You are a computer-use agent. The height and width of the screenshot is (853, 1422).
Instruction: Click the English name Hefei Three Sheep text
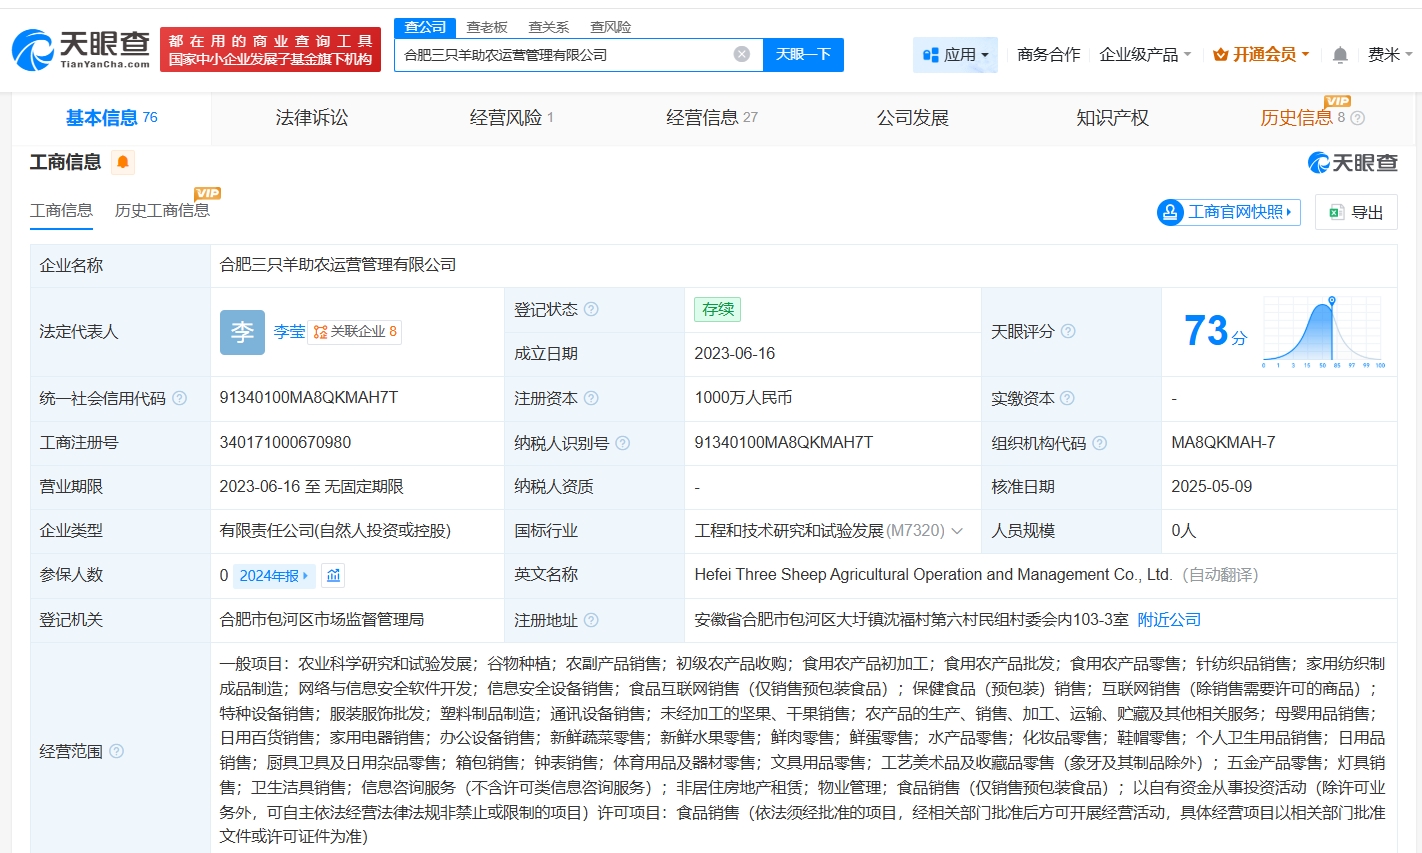(x=933, y=575)
